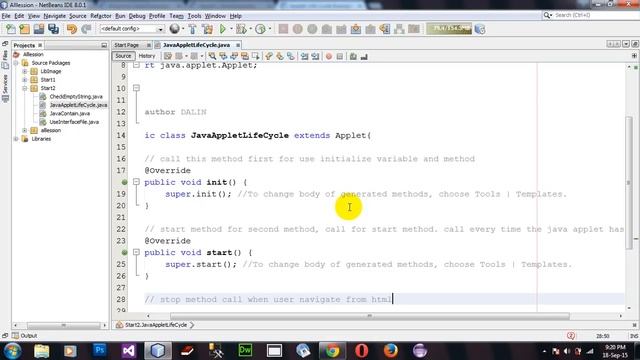This screenshot has height=360, width=640.
Task: Select CheckEmptyString.java in project tree
Action: click(x=76, y=97)
